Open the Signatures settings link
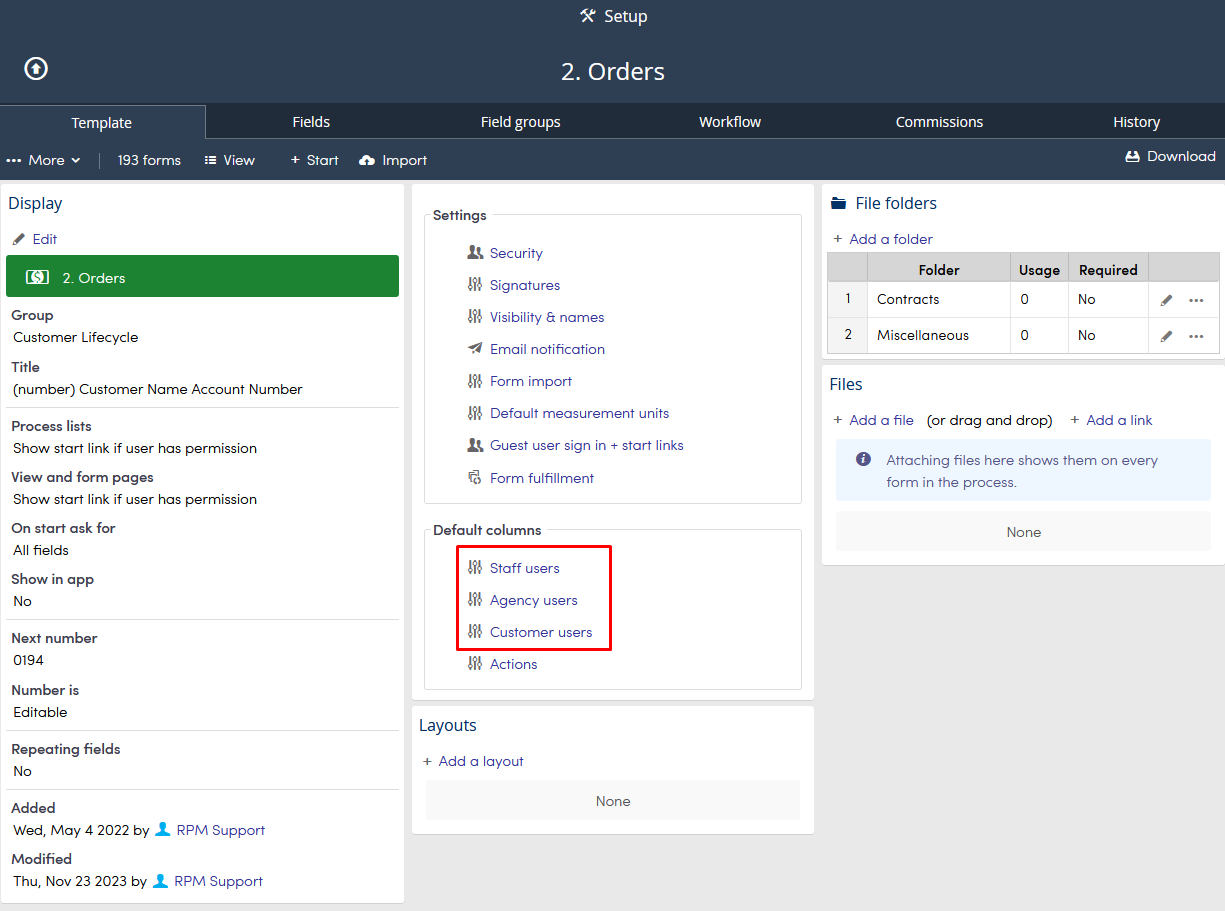Screen dimensions: 1225x911 click(525, 285)
